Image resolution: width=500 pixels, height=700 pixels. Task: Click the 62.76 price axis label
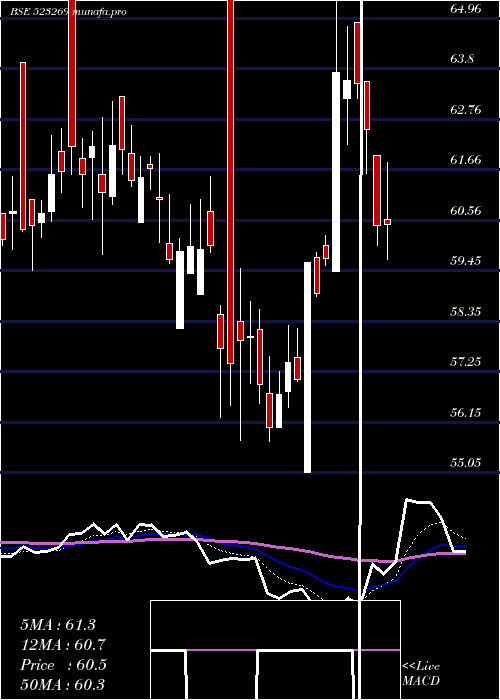[466, 109]
